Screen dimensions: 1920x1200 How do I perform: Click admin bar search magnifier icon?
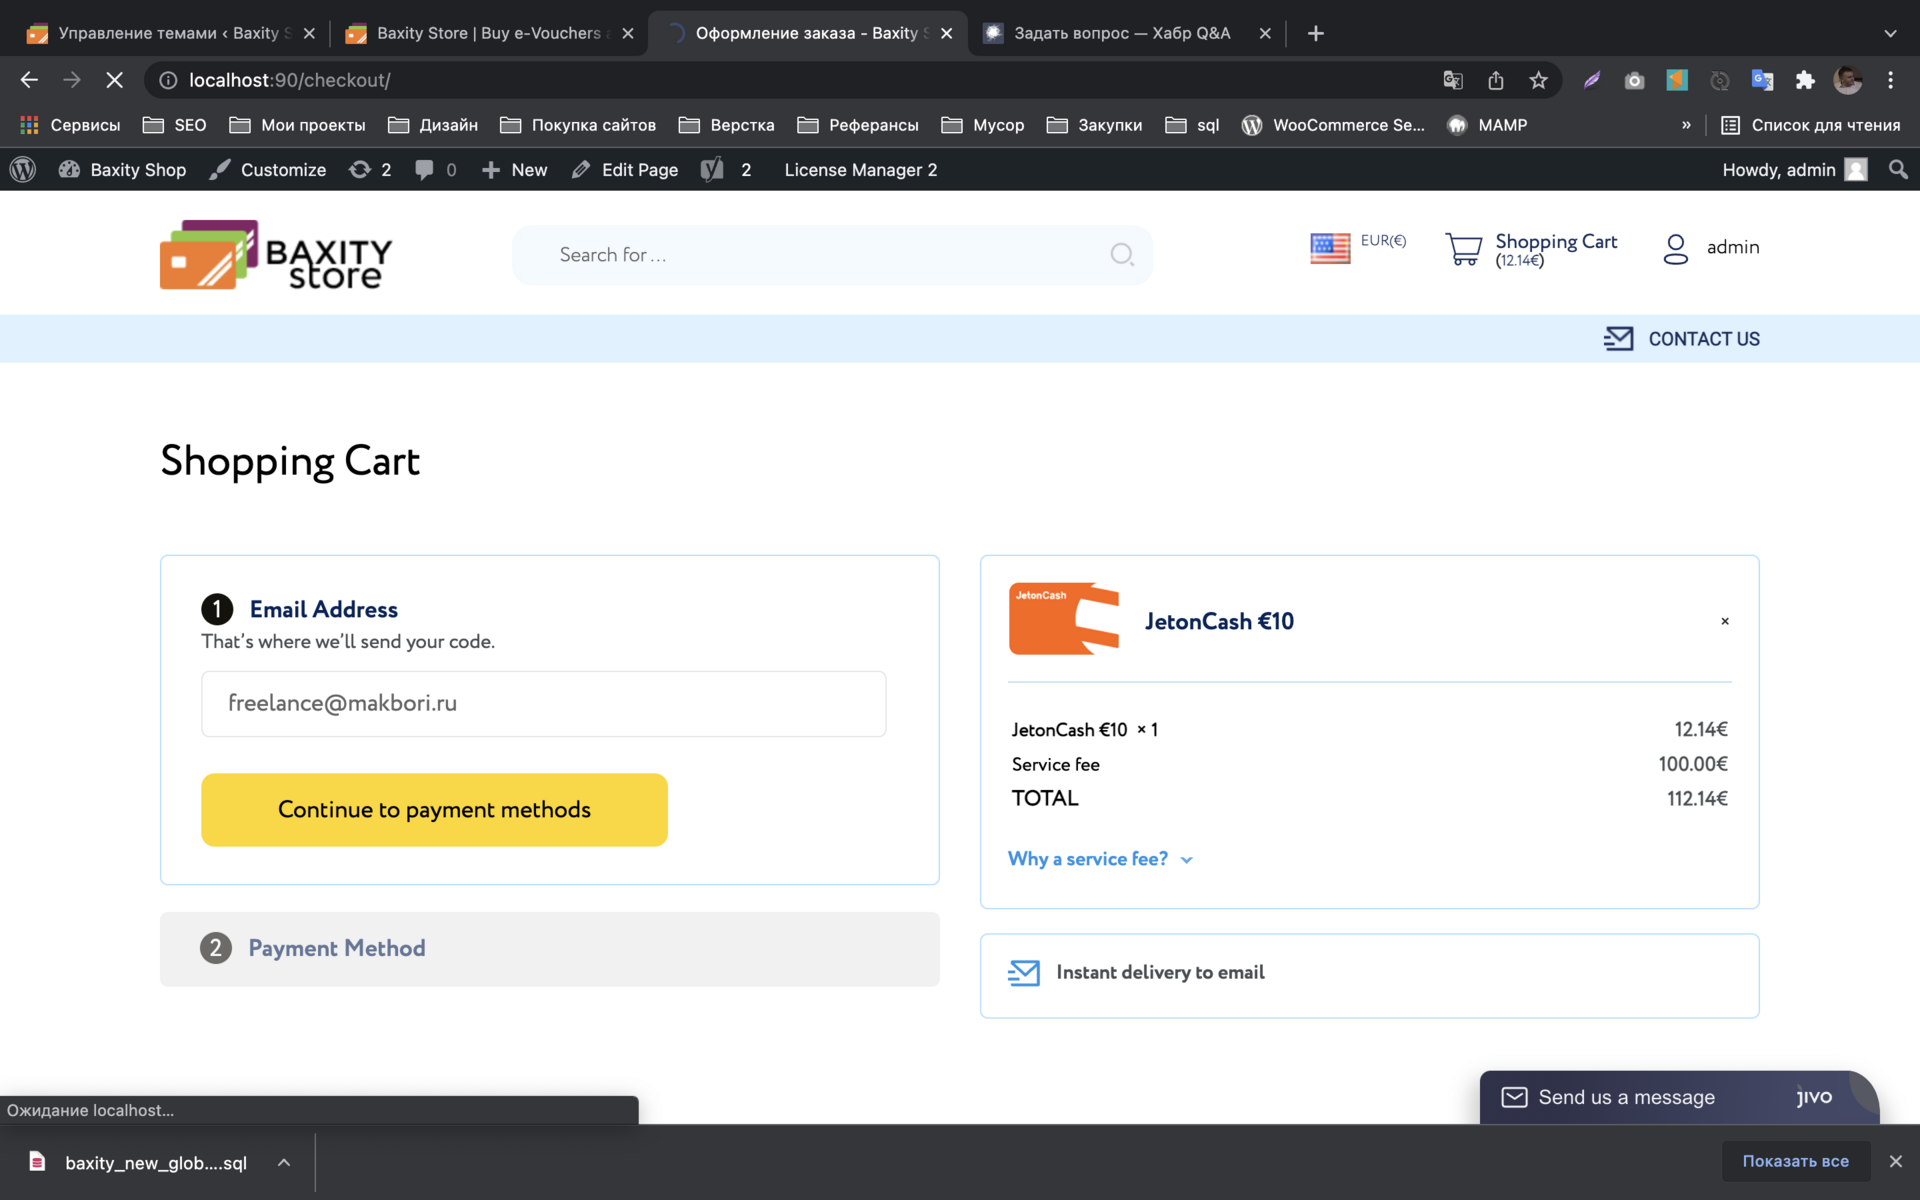coord(1898,170)
